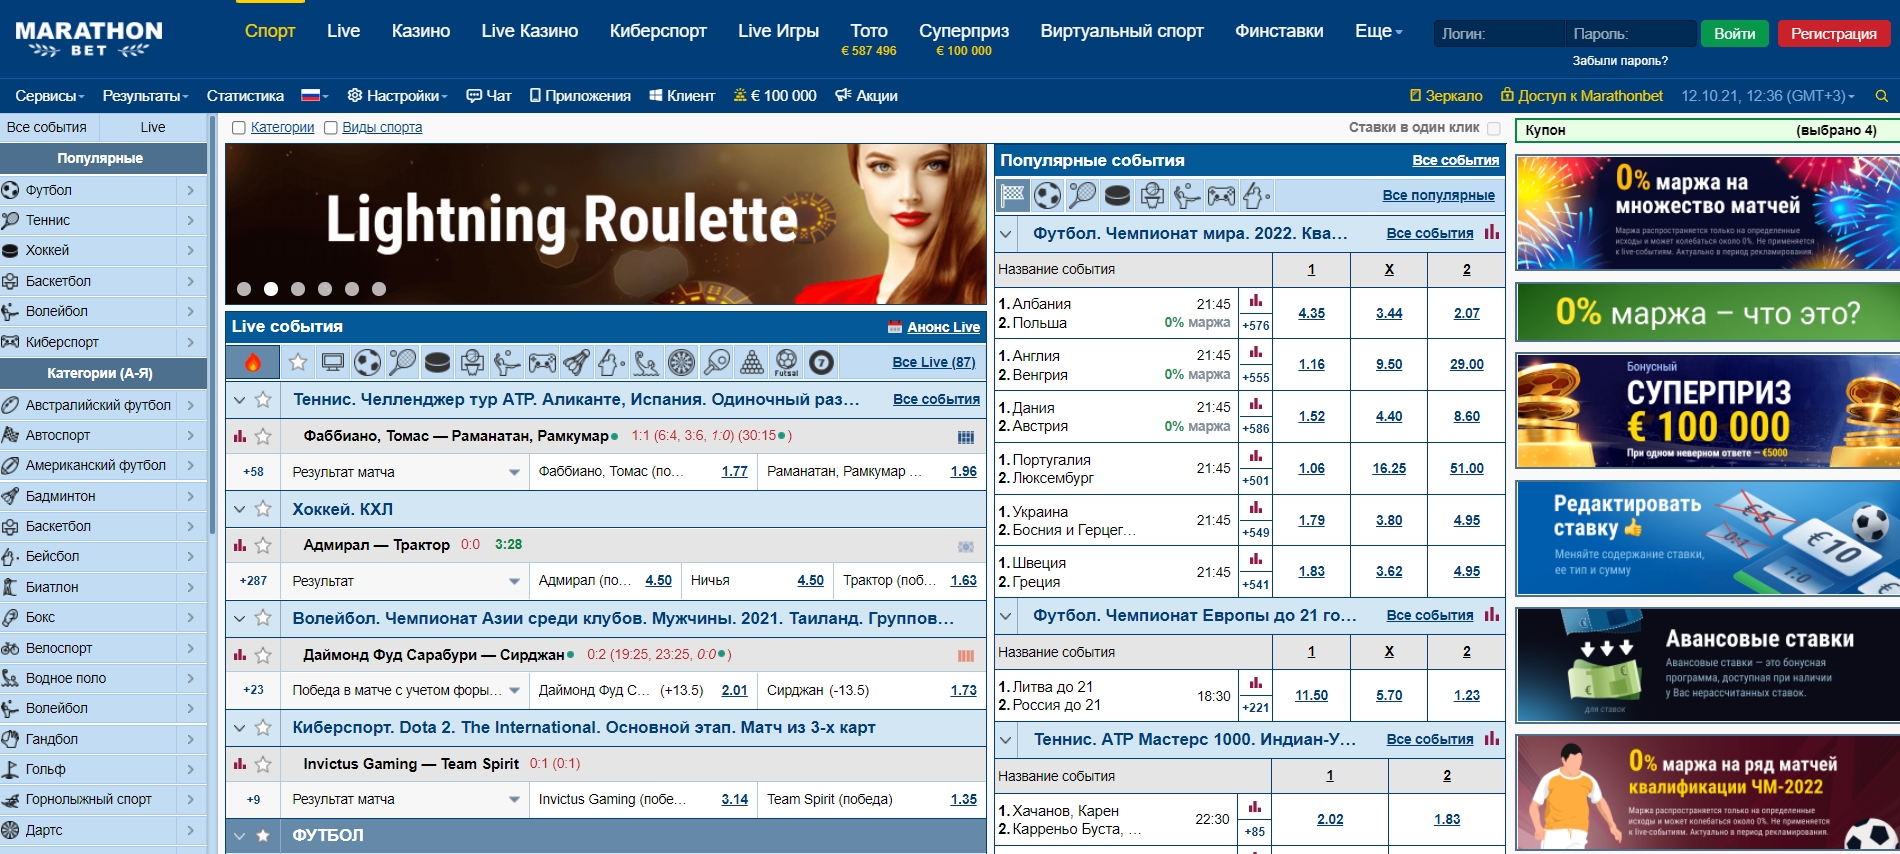Open favorites star filter in Live toolbar
This screenshot has width=1900, height=854.
pos(298,362)
